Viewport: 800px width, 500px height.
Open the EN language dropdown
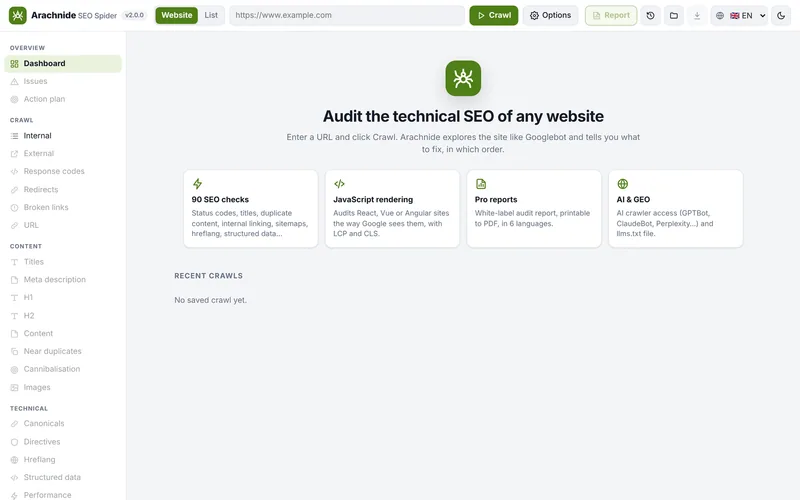point(748,15)
